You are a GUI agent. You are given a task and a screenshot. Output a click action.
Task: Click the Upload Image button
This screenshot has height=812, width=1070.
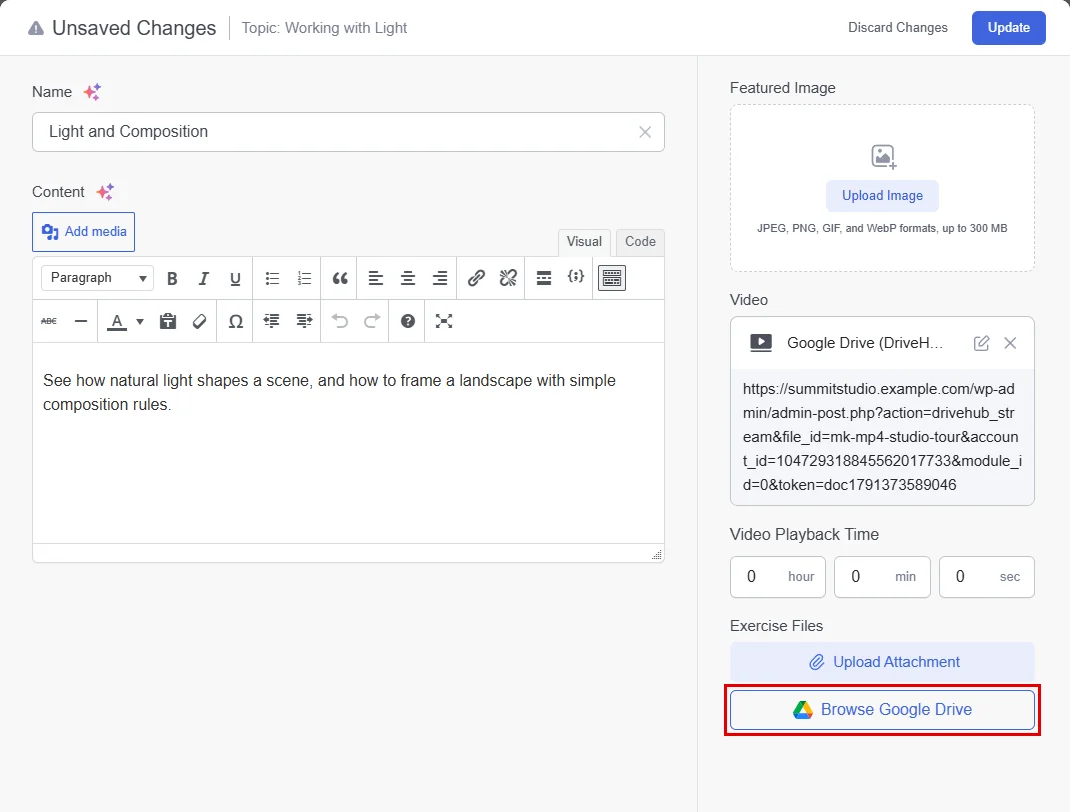point(882,196)
